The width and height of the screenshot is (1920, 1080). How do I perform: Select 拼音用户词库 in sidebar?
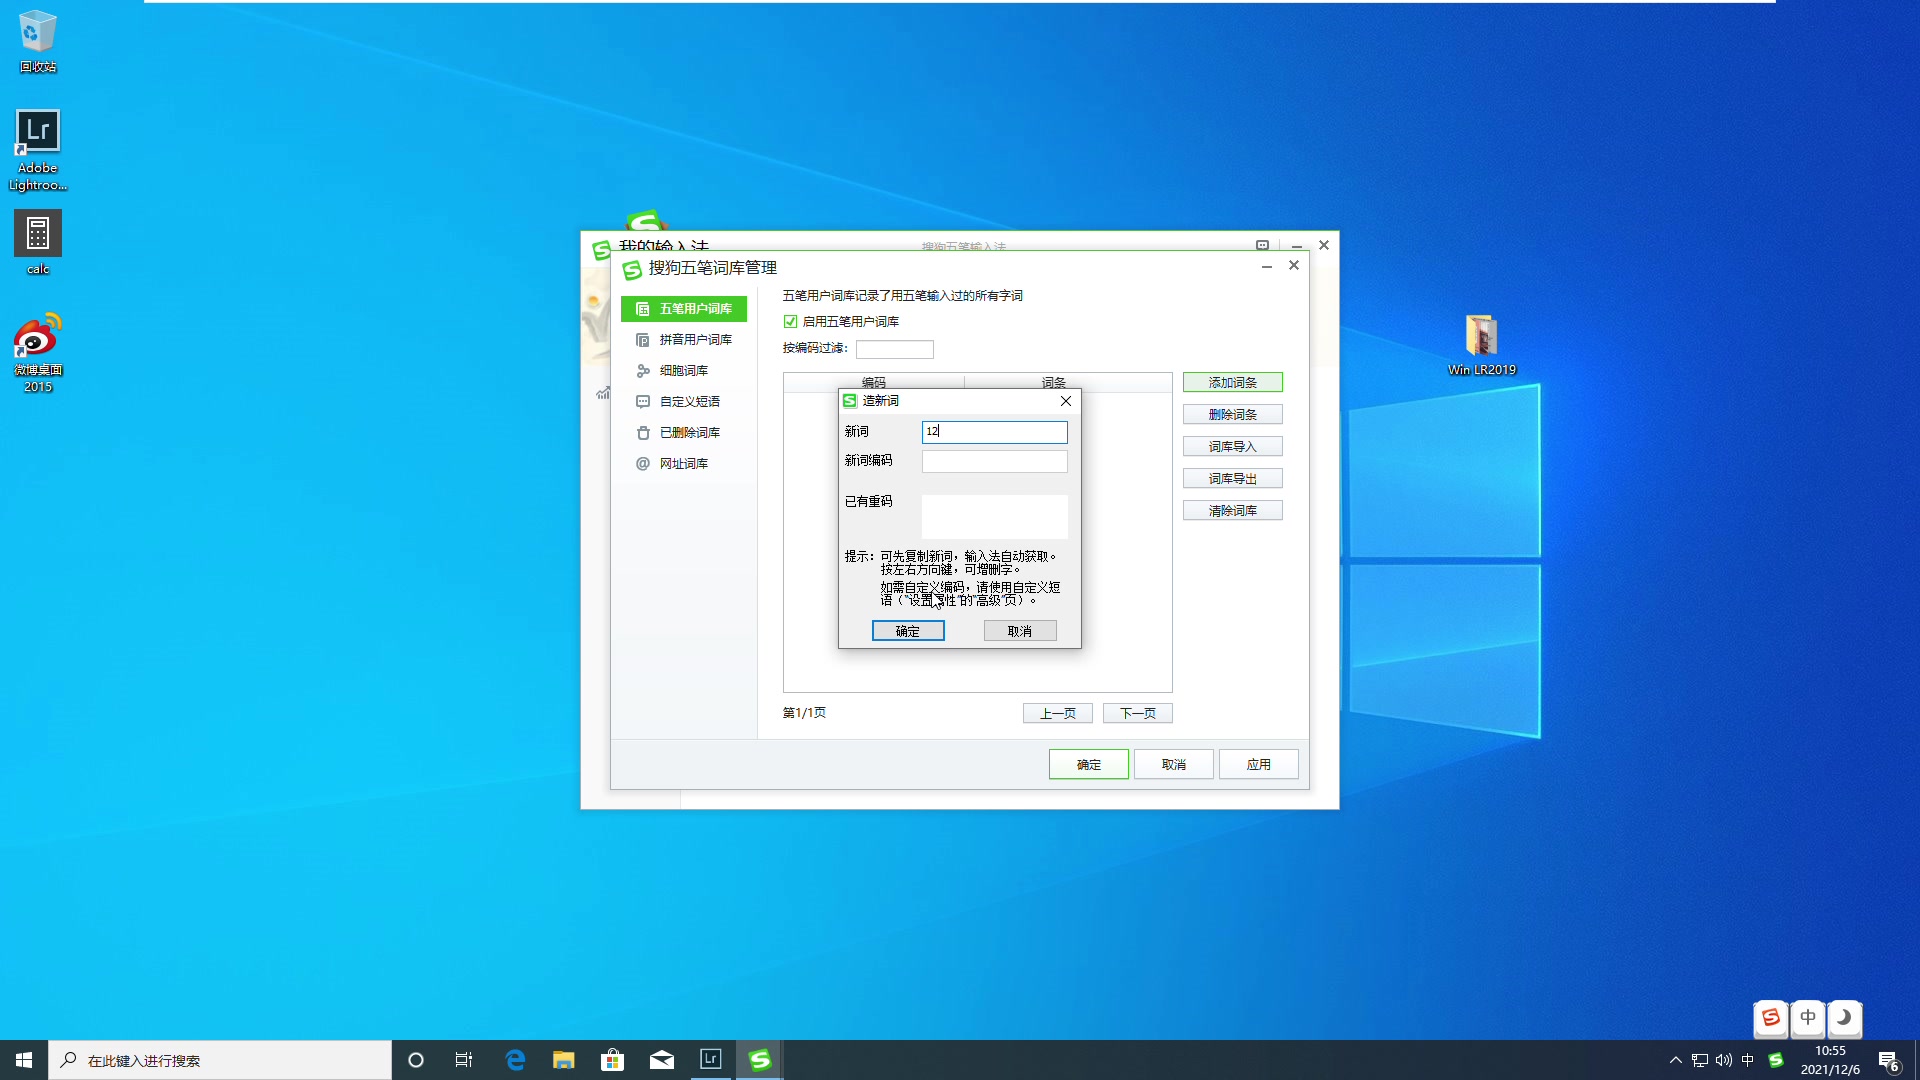[684, 340]
